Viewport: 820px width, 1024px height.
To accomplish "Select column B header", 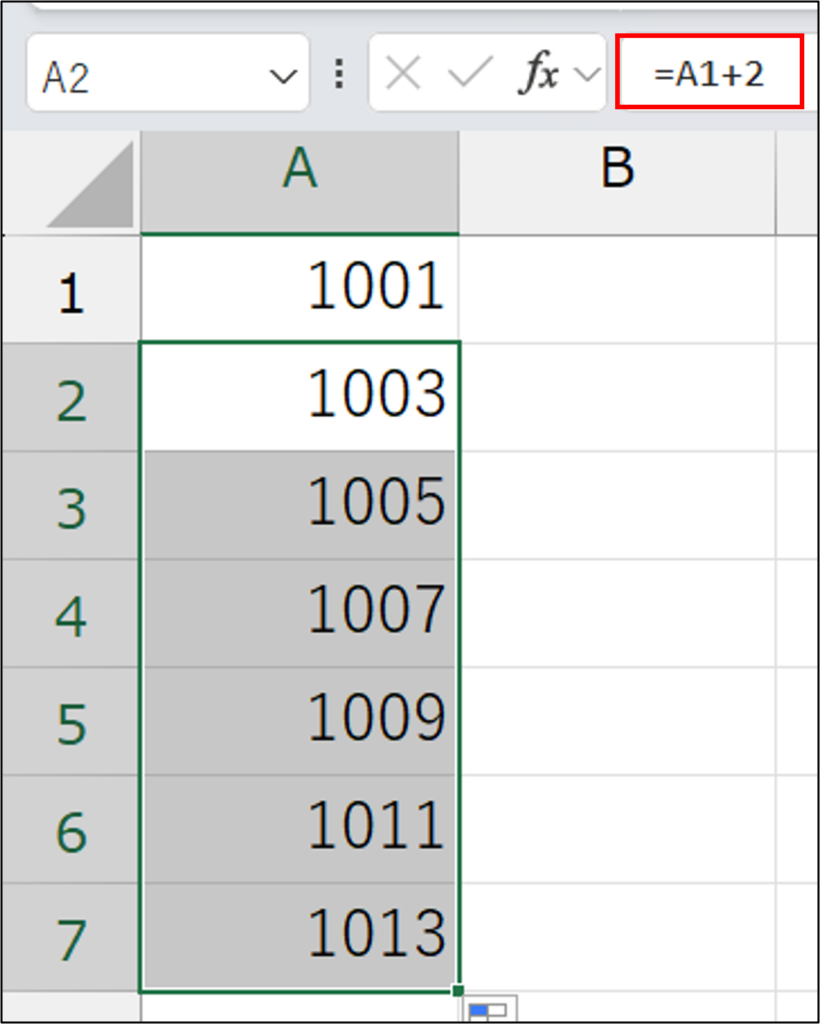I will pos(617,170).
